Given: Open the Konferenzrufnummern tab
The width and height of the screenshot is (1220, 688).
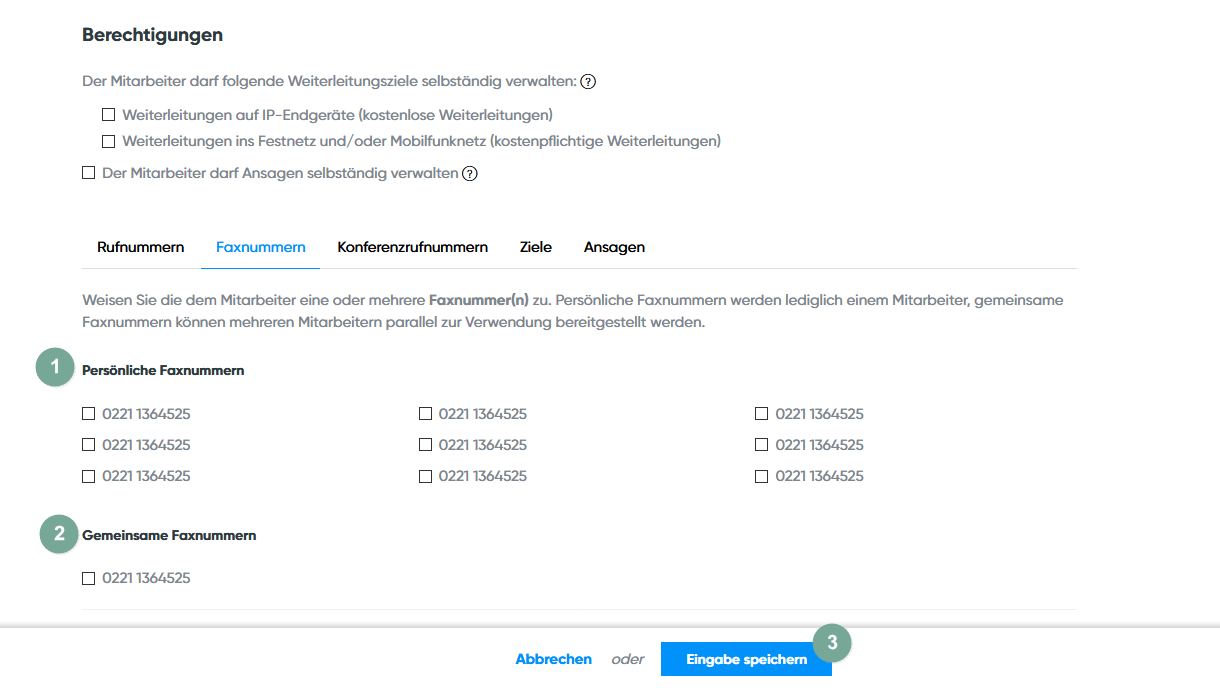Looking at the screenshot, I should pos(412,247).
